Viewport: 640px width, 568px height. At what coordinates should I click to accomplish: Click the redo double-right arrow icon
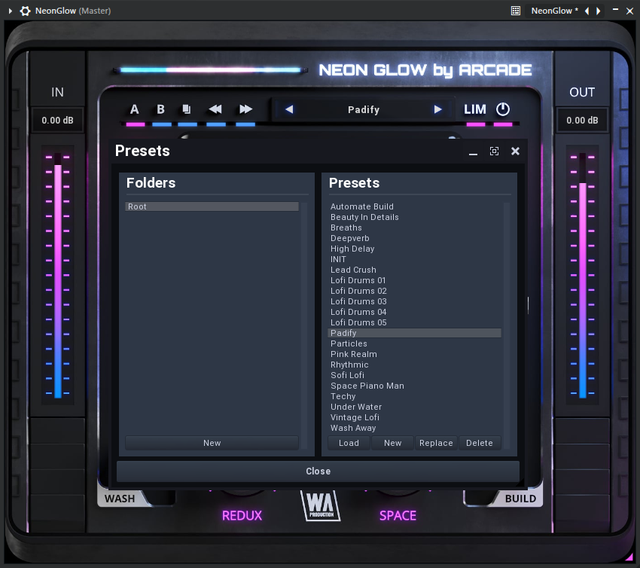pos(245,109)
